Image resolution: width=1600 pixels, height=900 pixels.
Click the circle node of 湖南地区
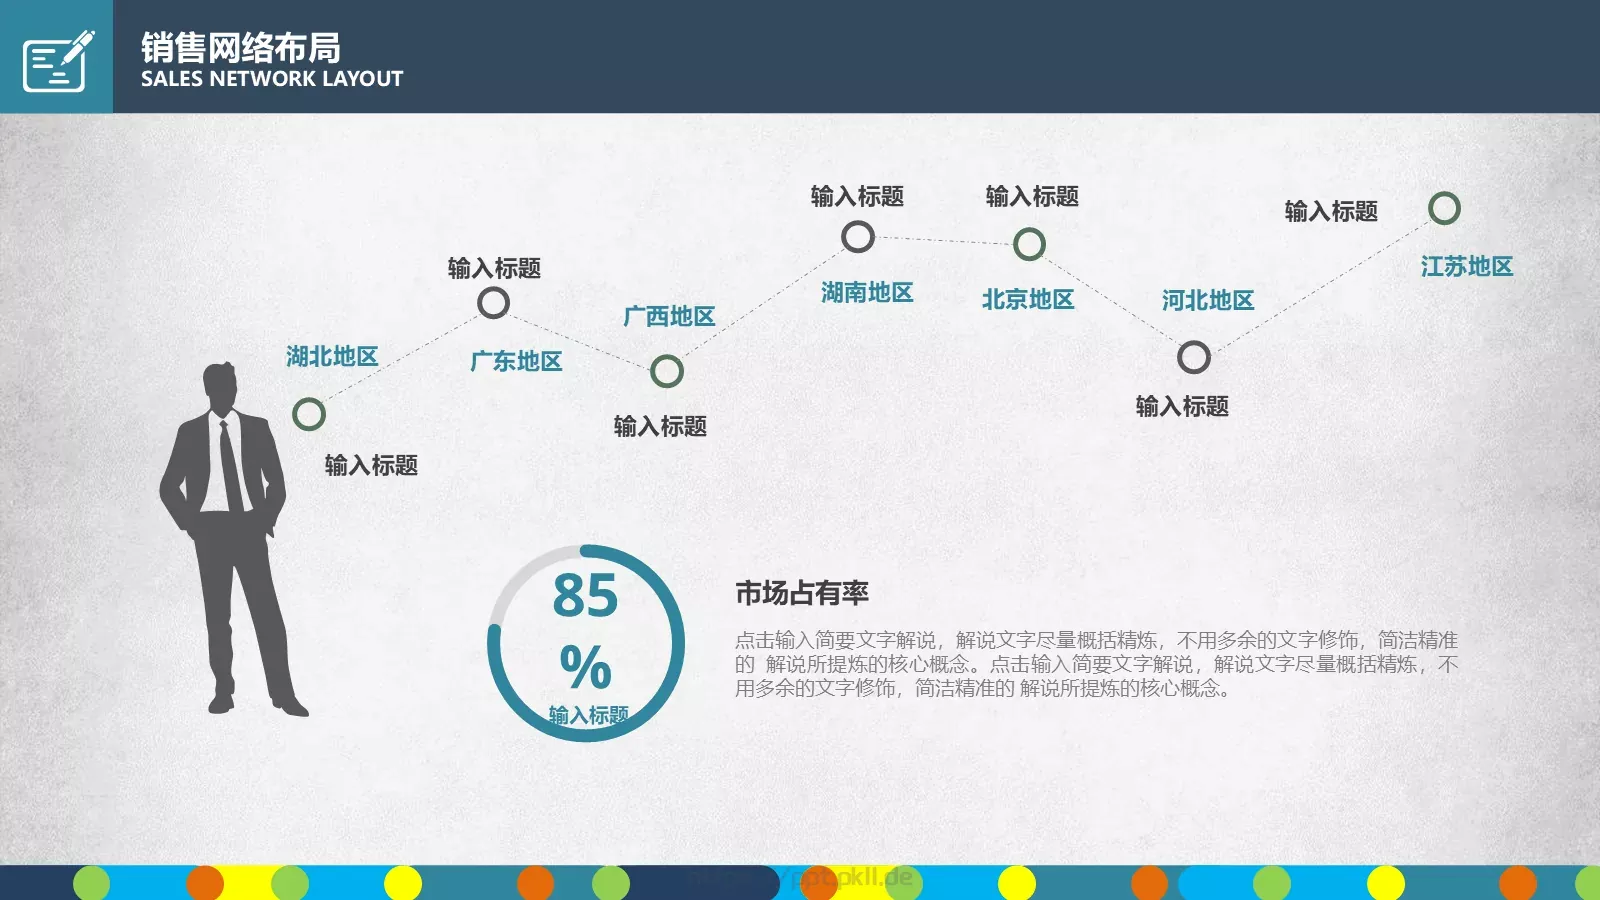click(x=858, y=237)
